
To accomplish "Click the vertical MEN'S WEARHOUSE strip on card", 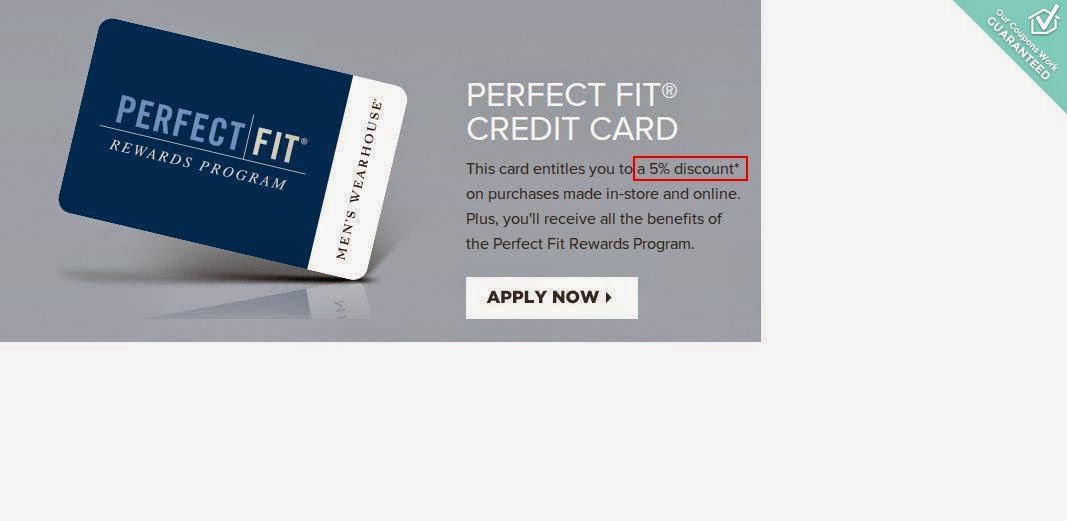I will 359,178.
